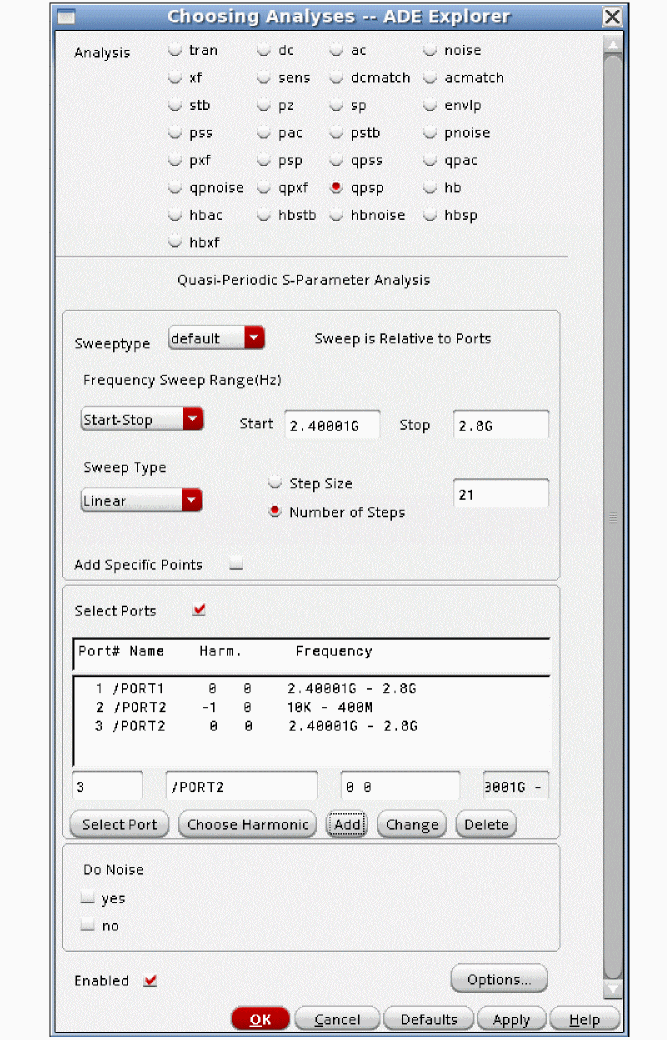The image size is (667, 1040).
Task: Uncheck the Select Ports checkbox
Action: click(x=199, y=610)
